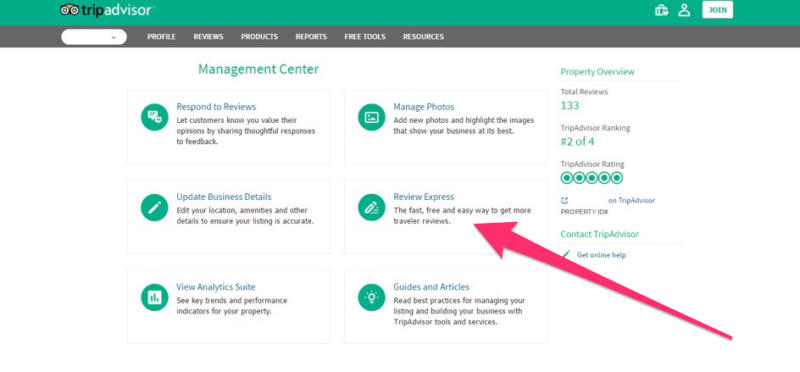Viewport: 800px width, 372px height.
Task: Click the PROPERTY ID# label
Action: (584, 211)
